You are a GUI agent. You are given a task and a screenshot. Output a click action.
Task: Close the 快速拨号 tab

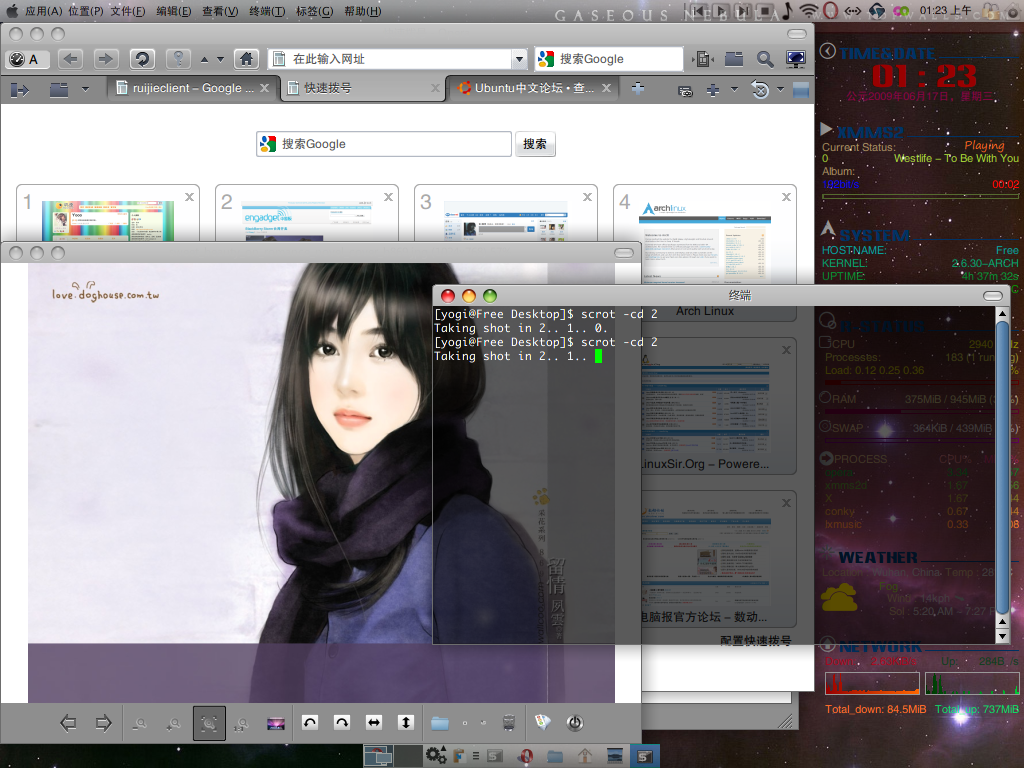(436, 88)
